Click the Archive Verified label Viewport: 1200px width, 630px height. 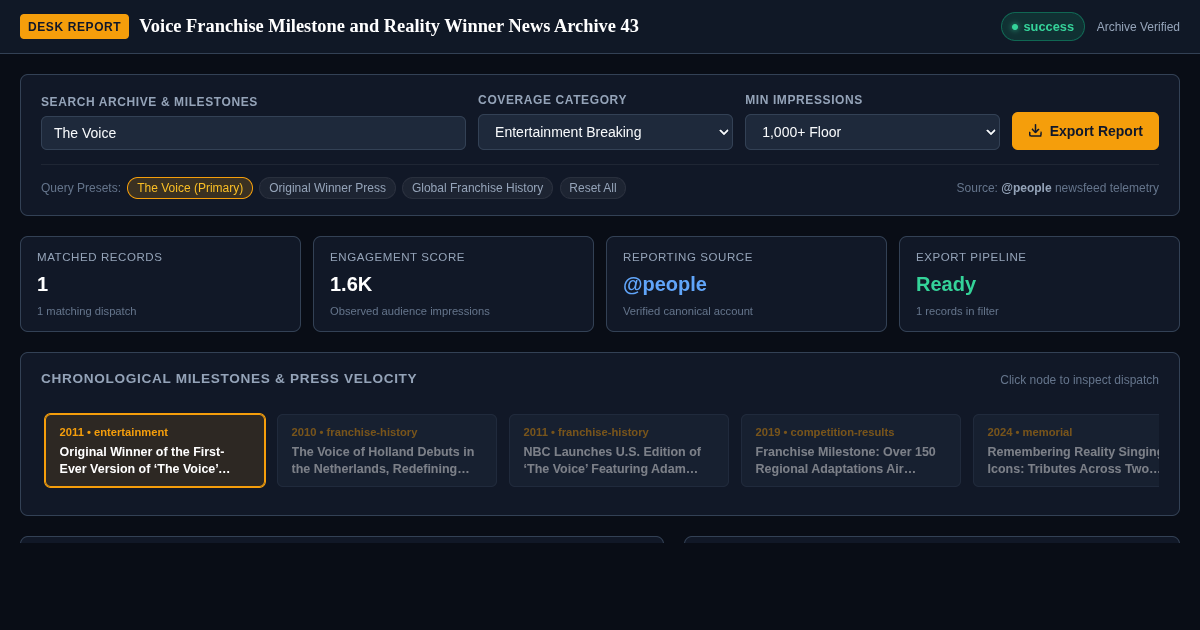coord(1138,27)
